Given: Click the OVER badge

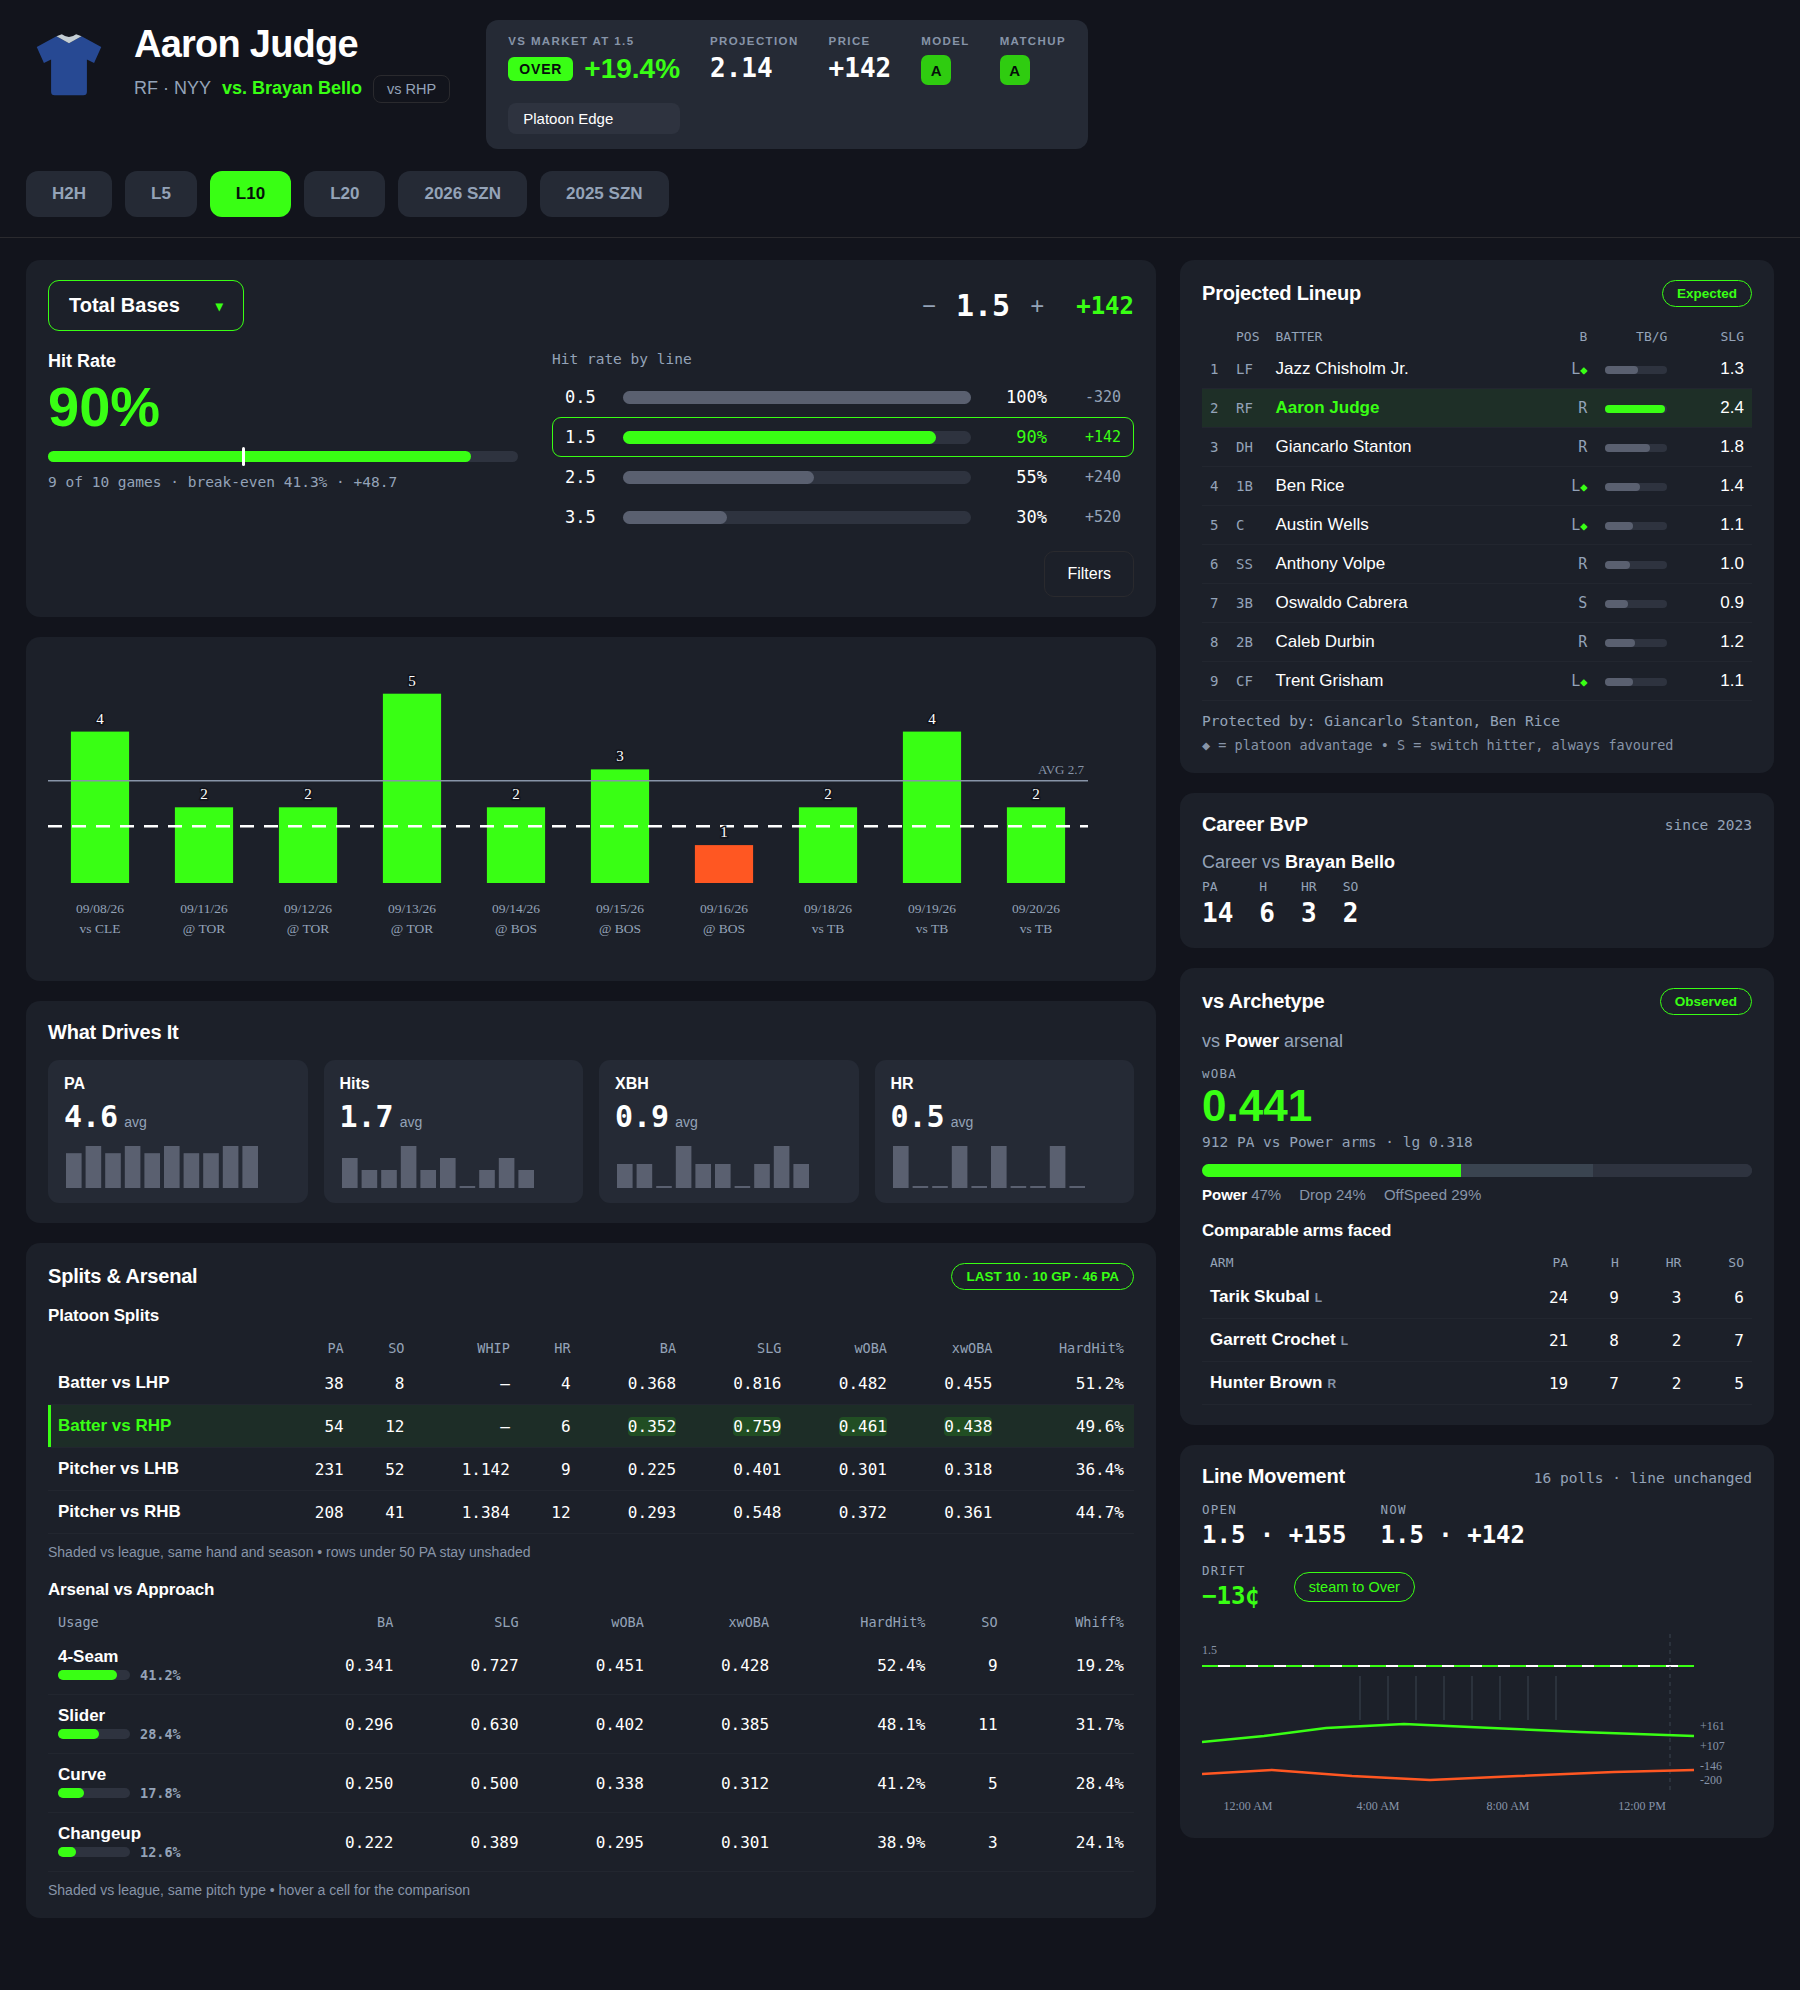Looking at the screenshot, I should click(540, 69).
